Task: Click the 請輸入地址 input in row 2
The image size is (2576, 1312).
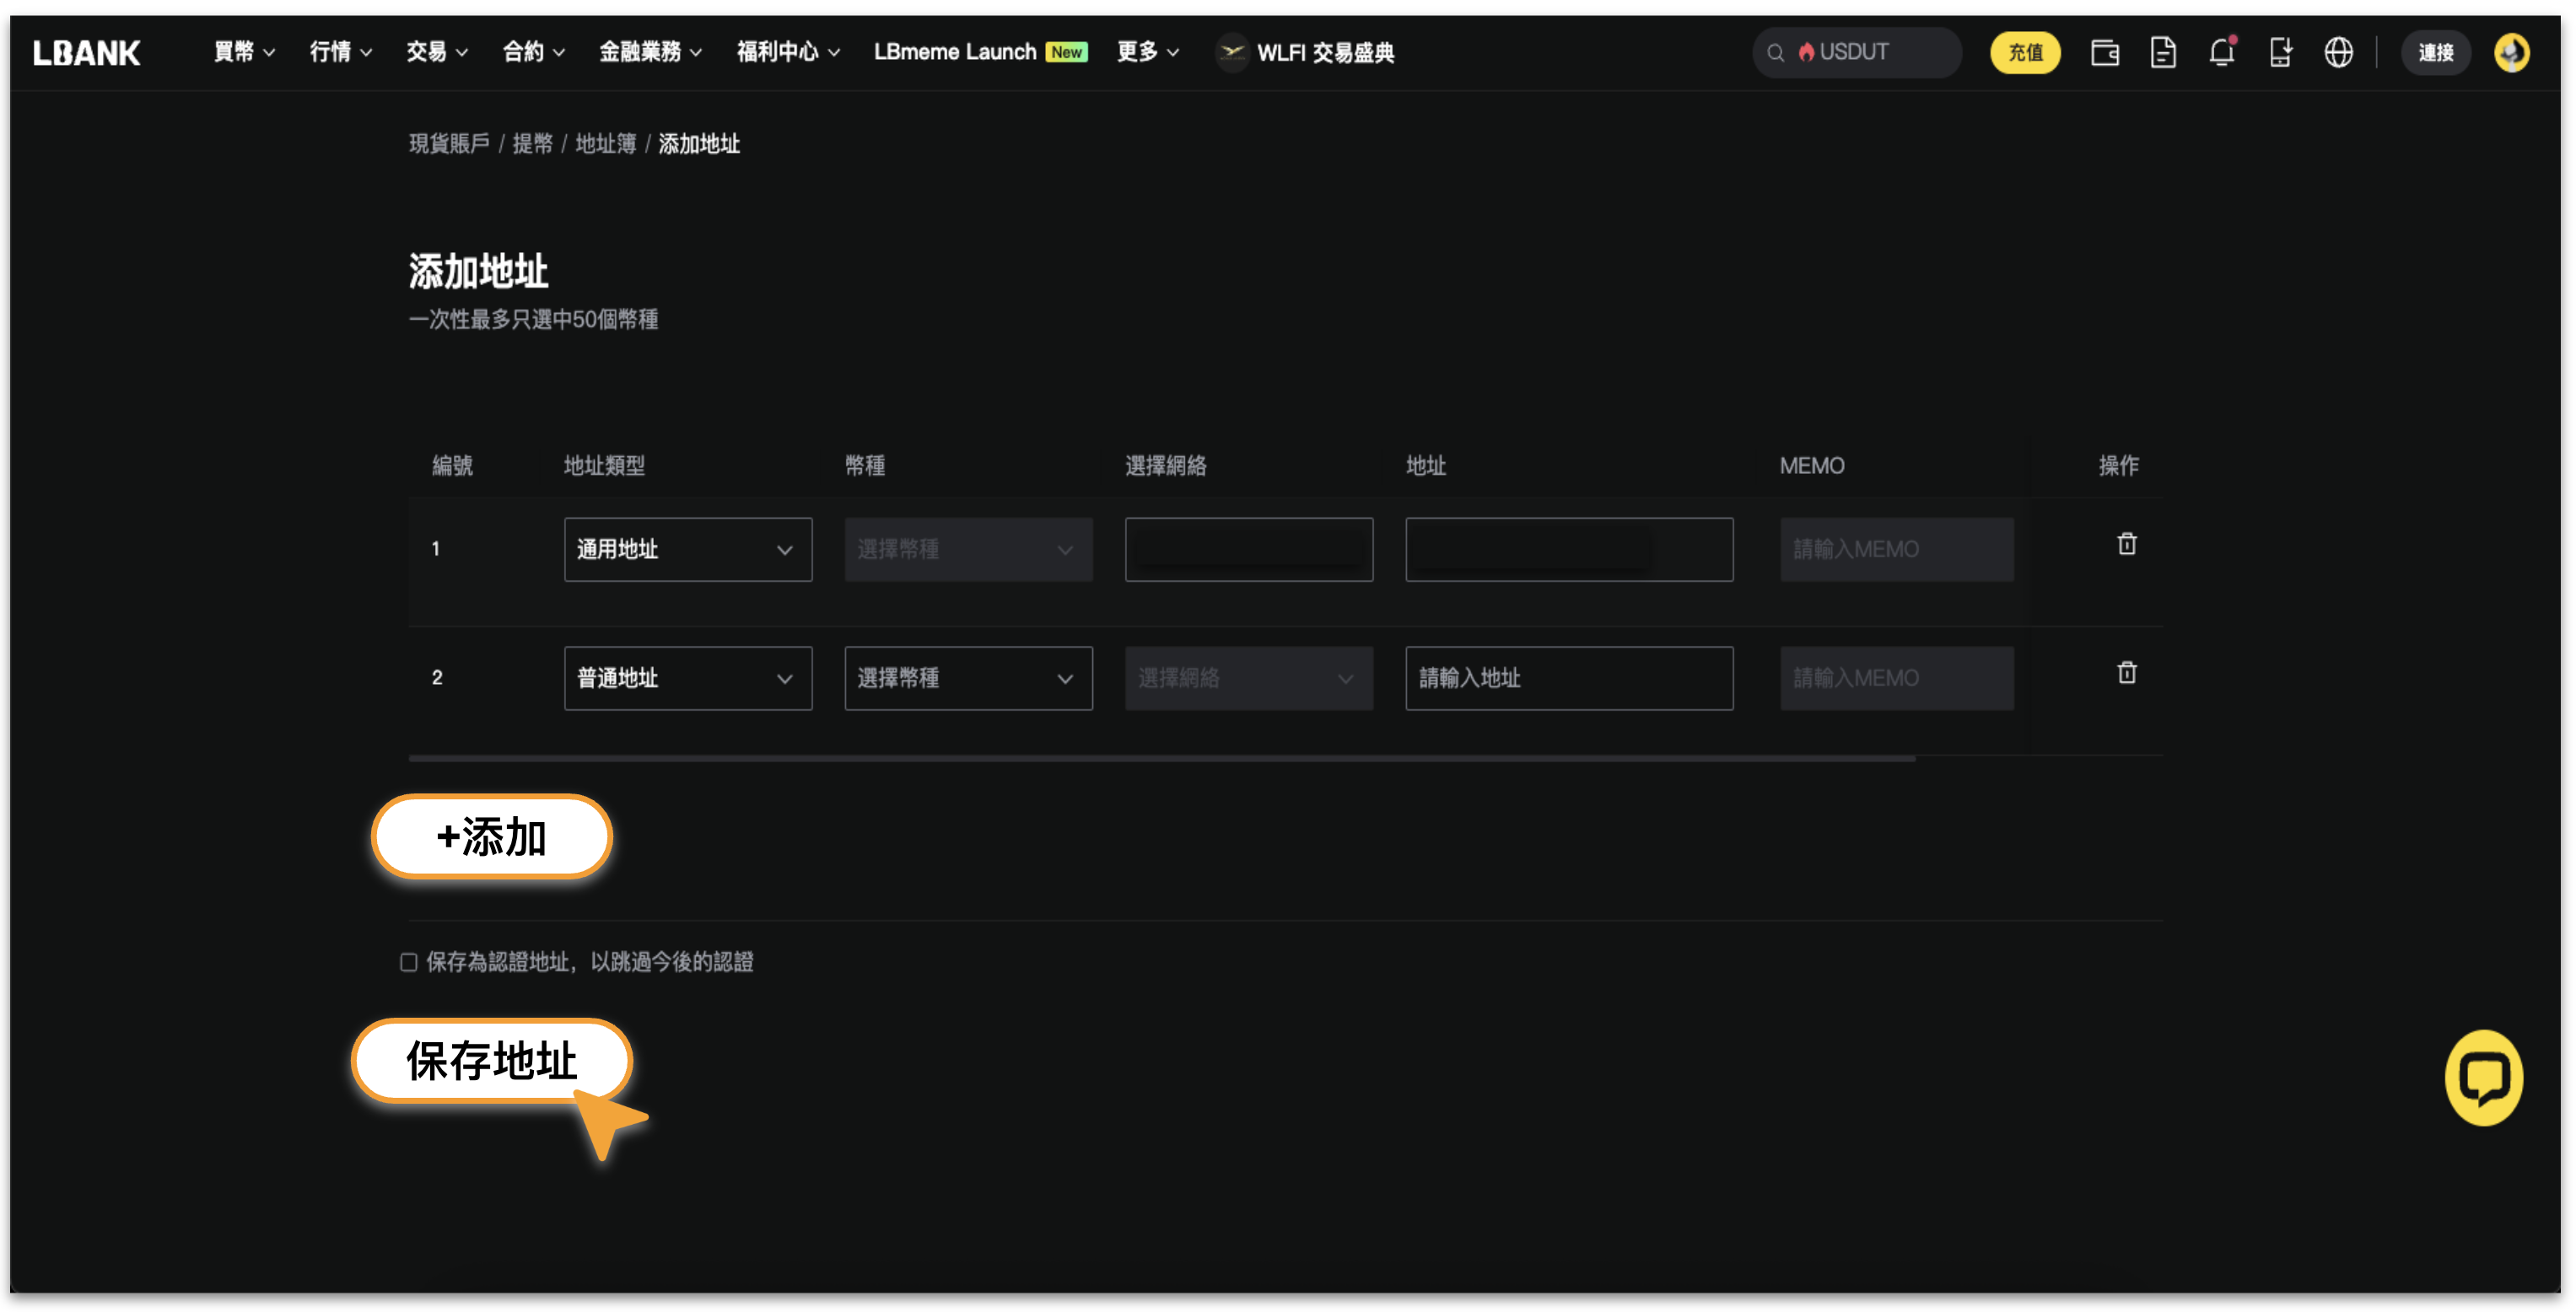Action: click(x=1568, y=678)
